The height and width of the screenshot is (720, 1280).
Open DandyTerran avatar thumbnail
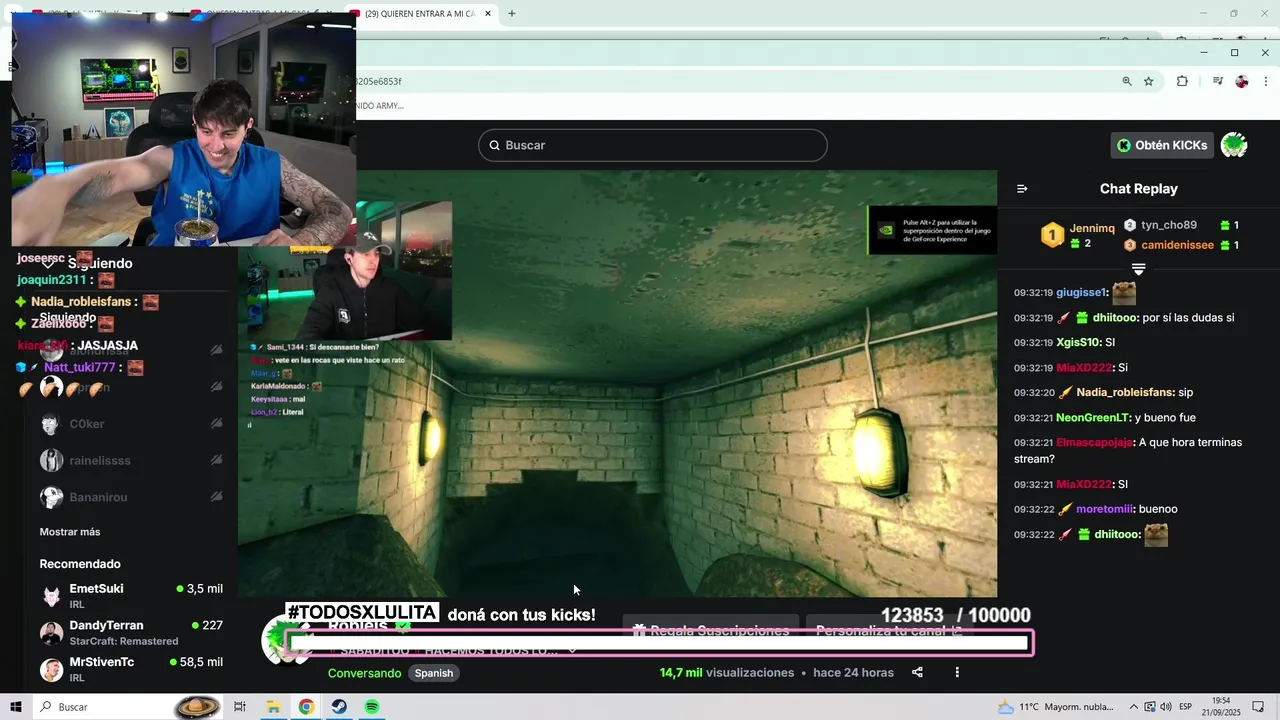pos(51,633)
